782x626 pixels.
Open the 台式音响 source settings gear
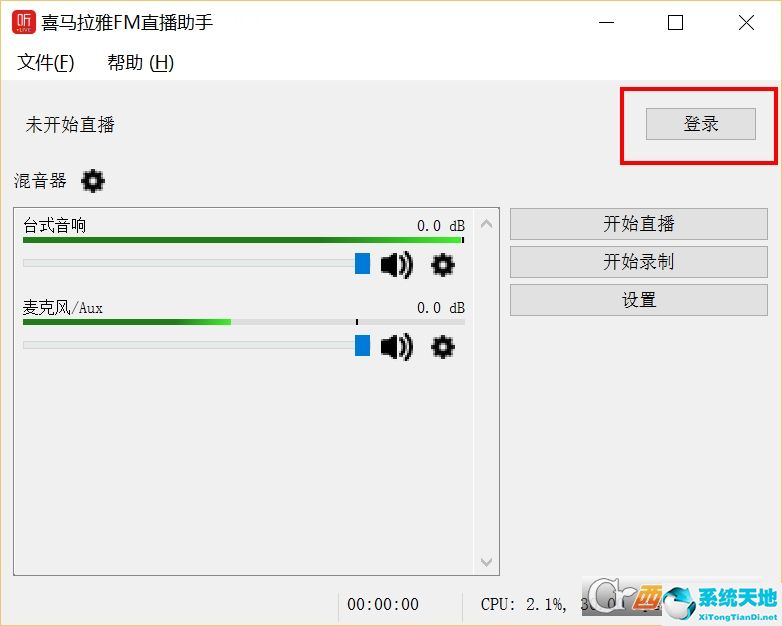(x=442, y=264)
